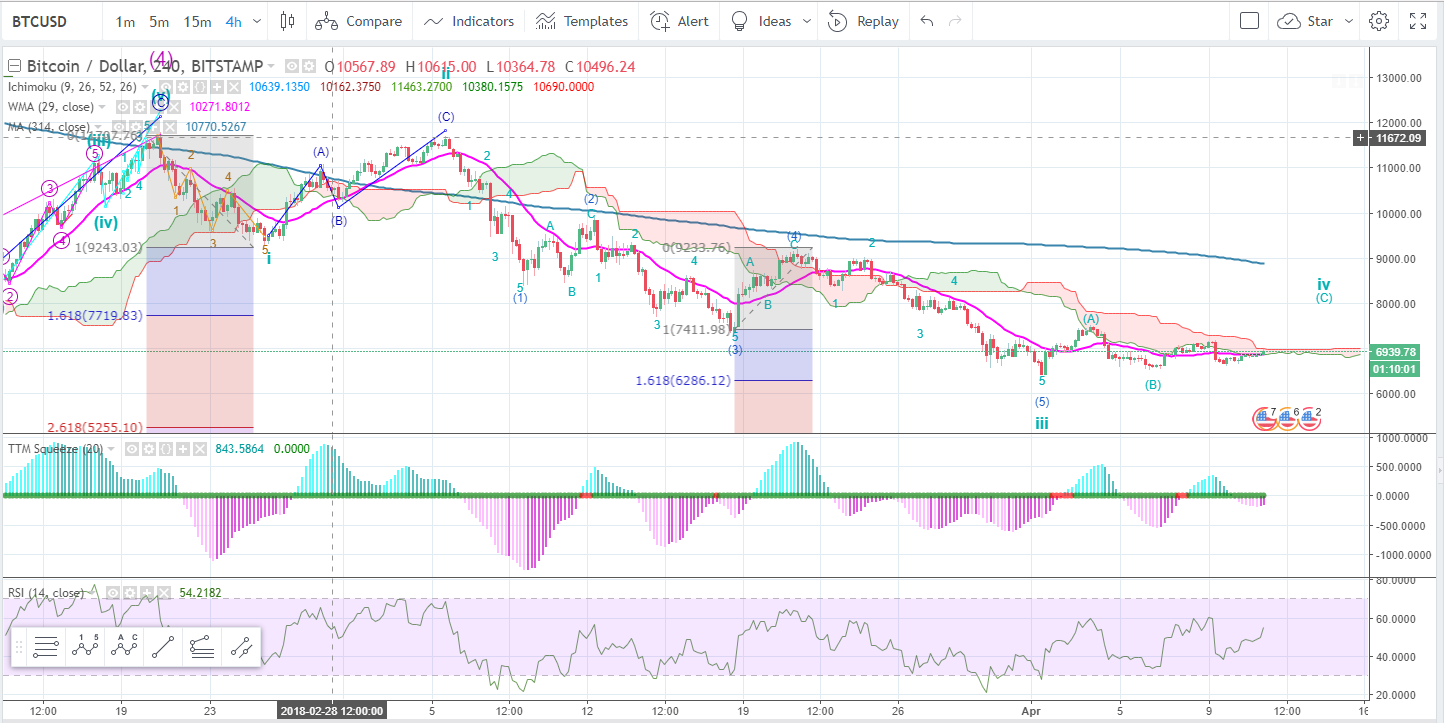Click the 2018-02-28 12:00:00 time label
Image resolution: width=1444 pixels, height=723 pixels.
332,710
